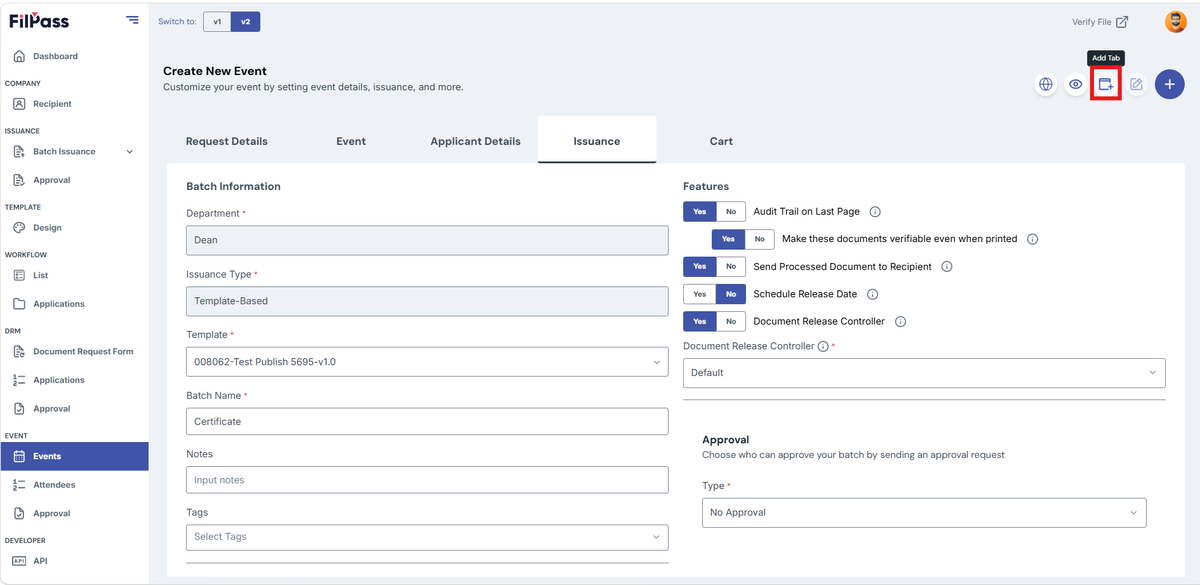The height and width of the screenshot is (585, 1200).
Task: Click the Department field showing Dean
Action: (427, 240)
